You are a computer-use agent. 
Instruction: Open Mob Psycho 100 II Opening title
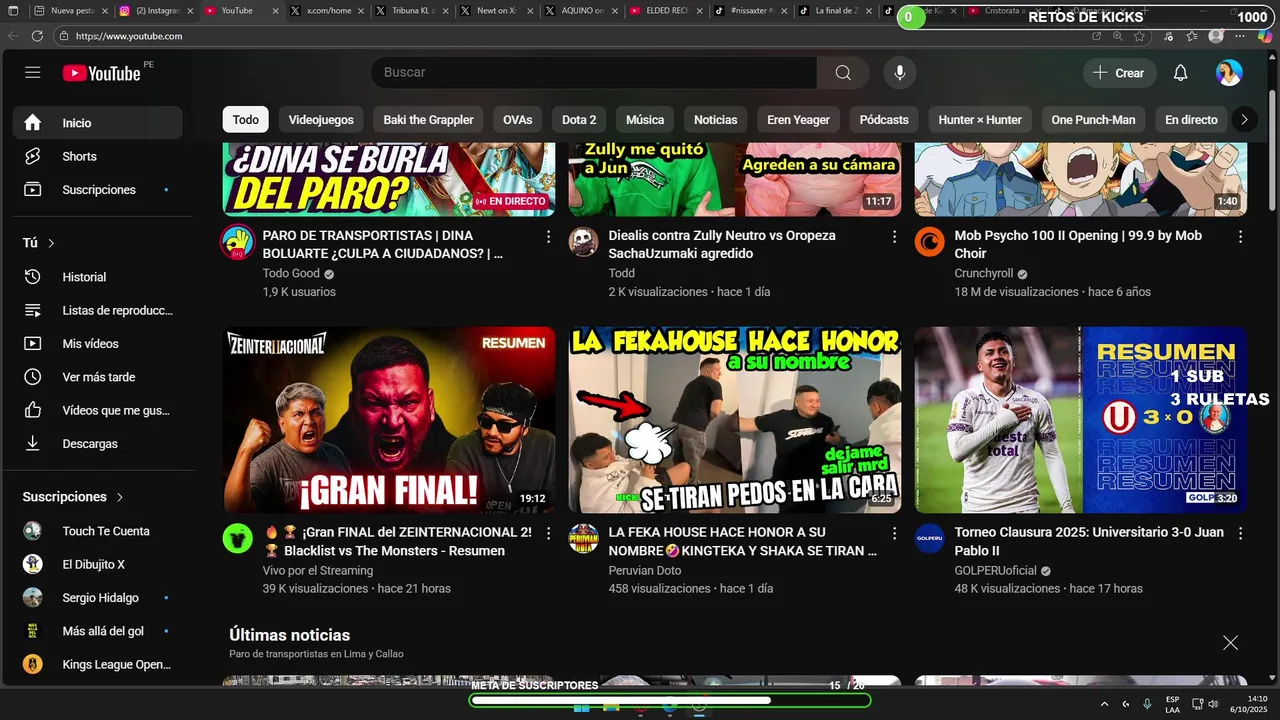1078,245
